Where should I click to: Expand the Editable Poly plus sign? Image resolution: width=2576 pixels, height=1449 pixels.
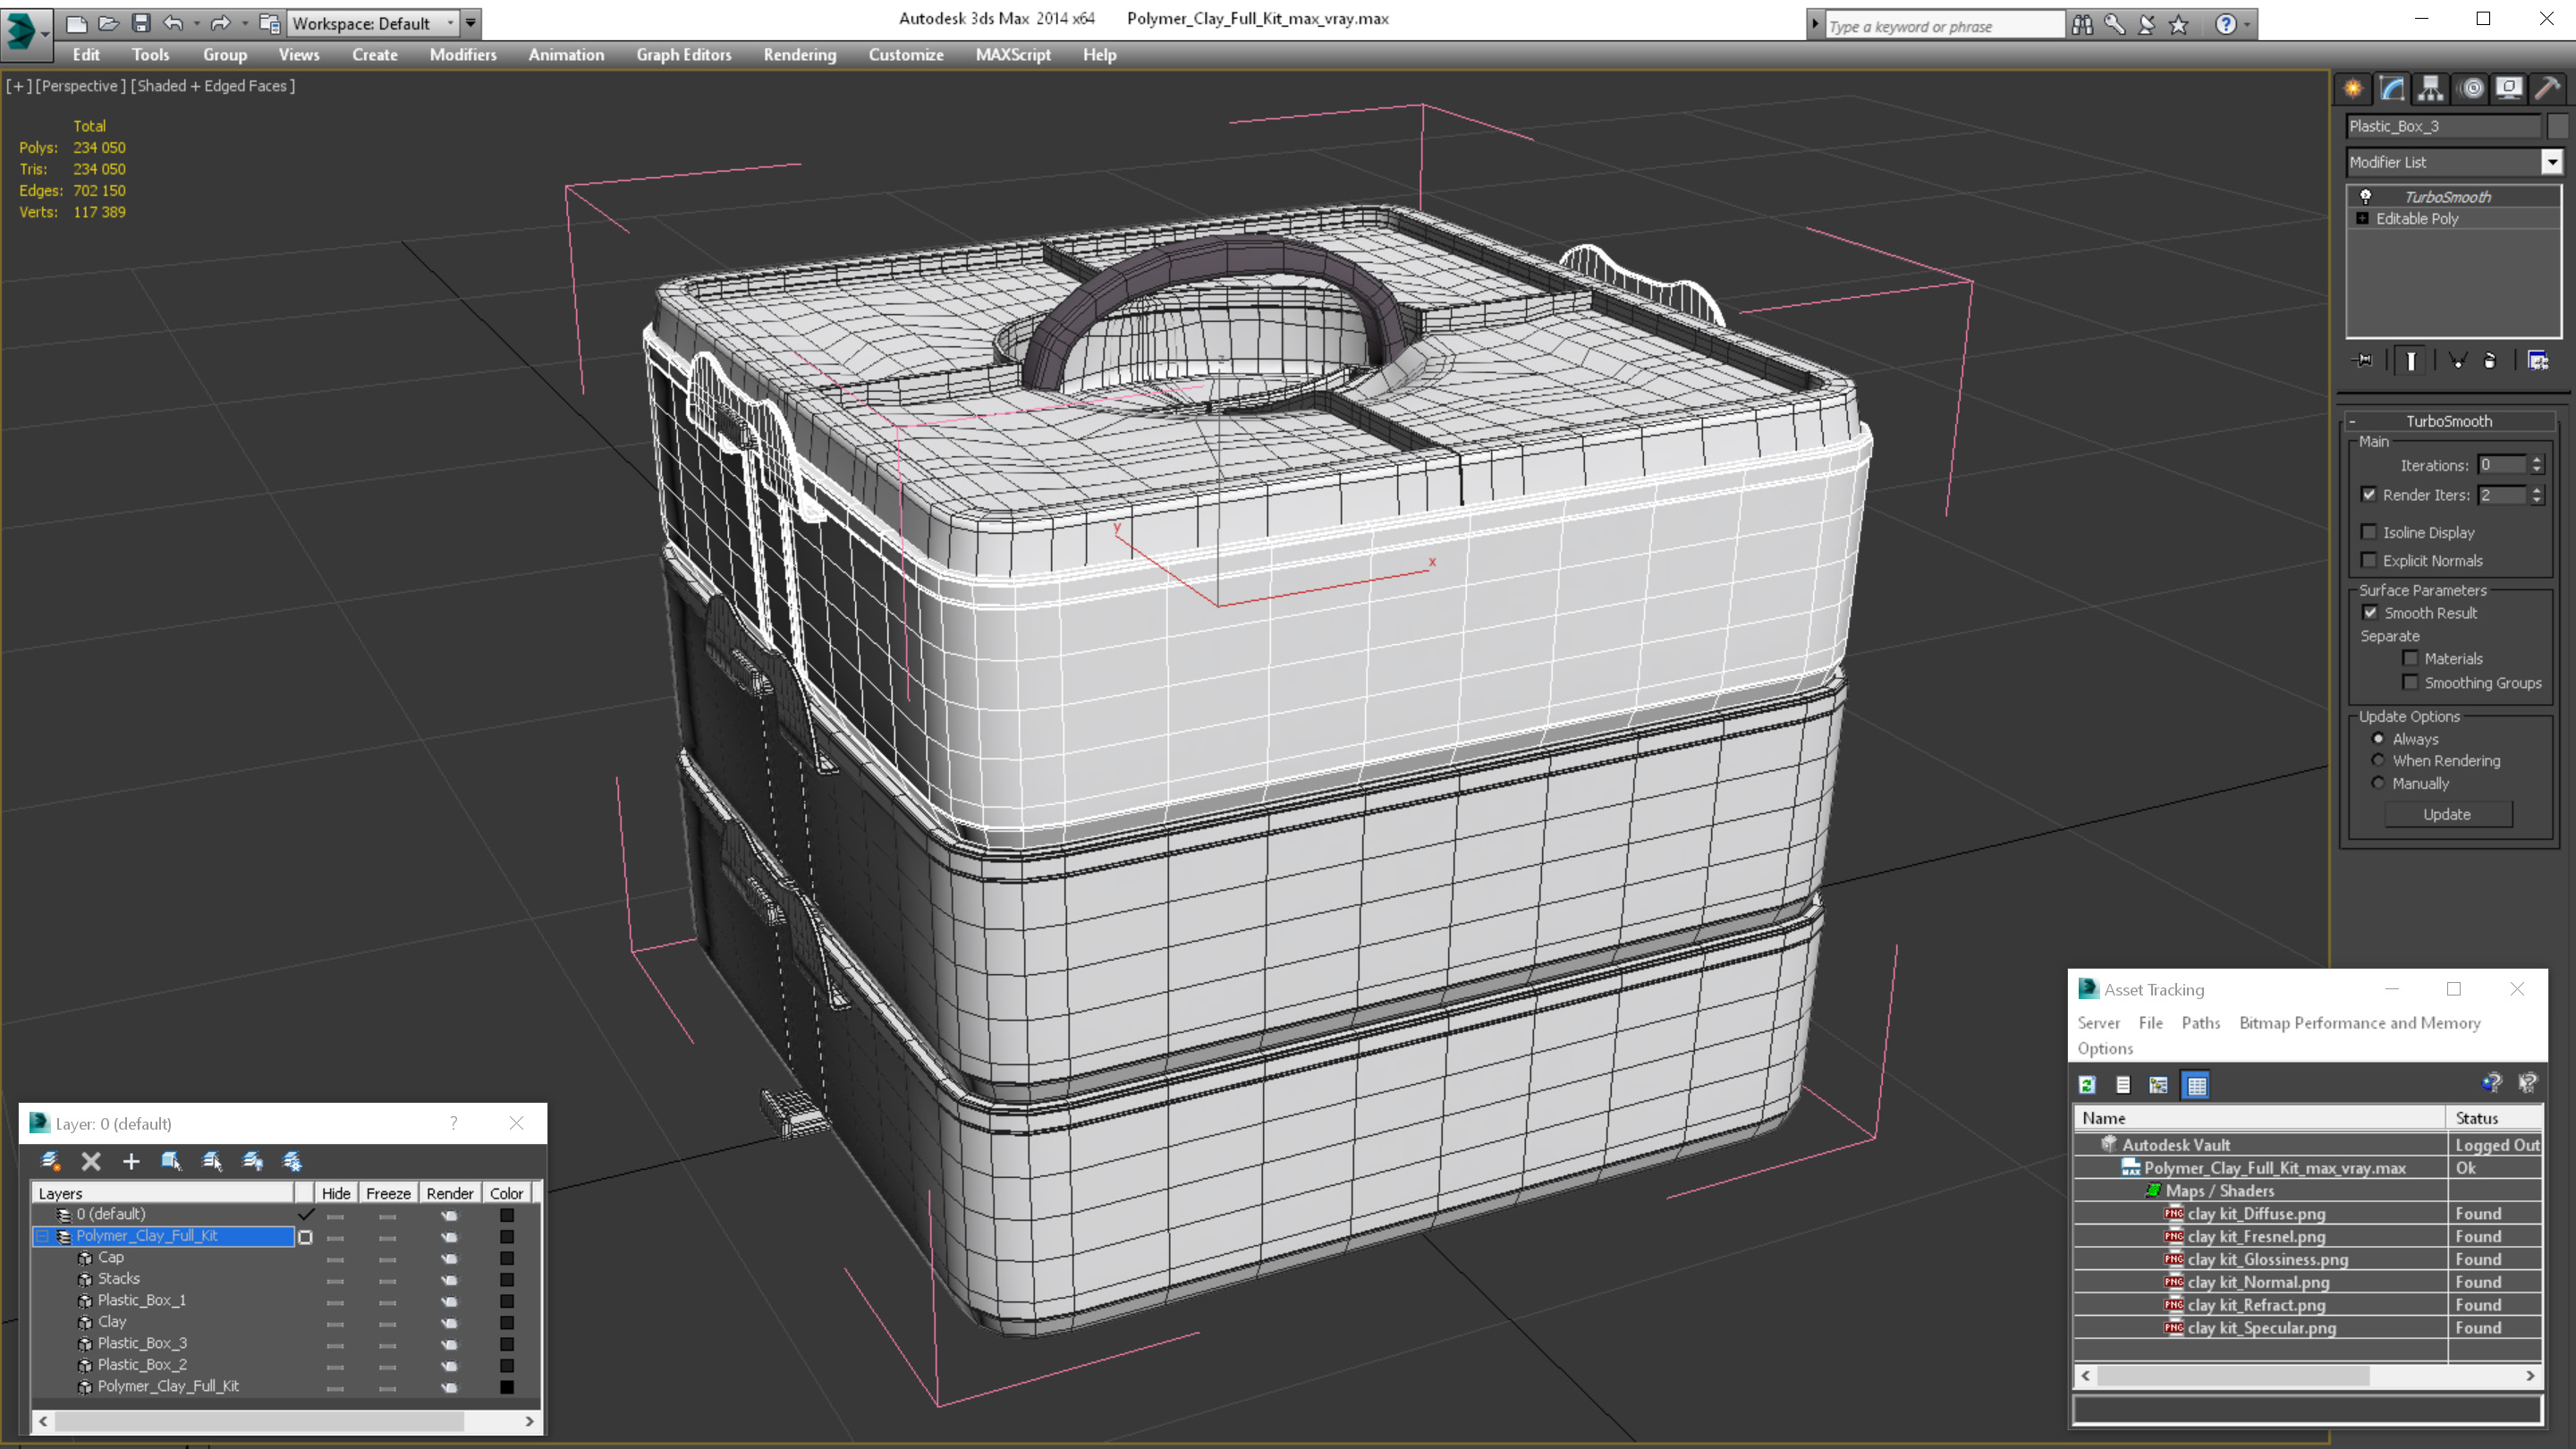[2363, 219]
